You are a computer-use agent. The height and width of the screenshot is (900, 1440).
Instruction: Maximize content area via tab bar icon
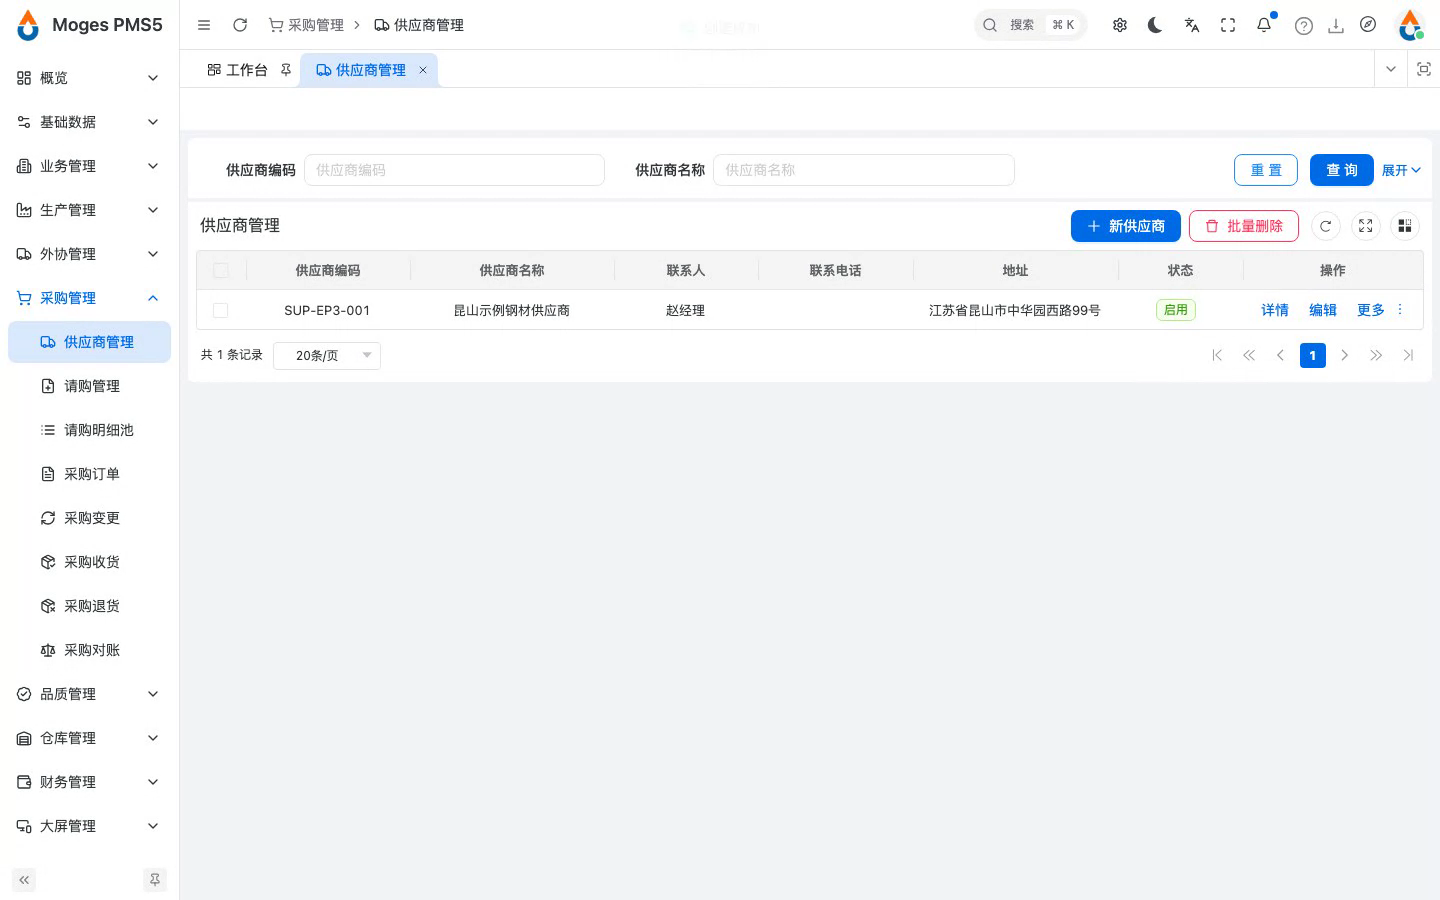[x=1424, y=69]
